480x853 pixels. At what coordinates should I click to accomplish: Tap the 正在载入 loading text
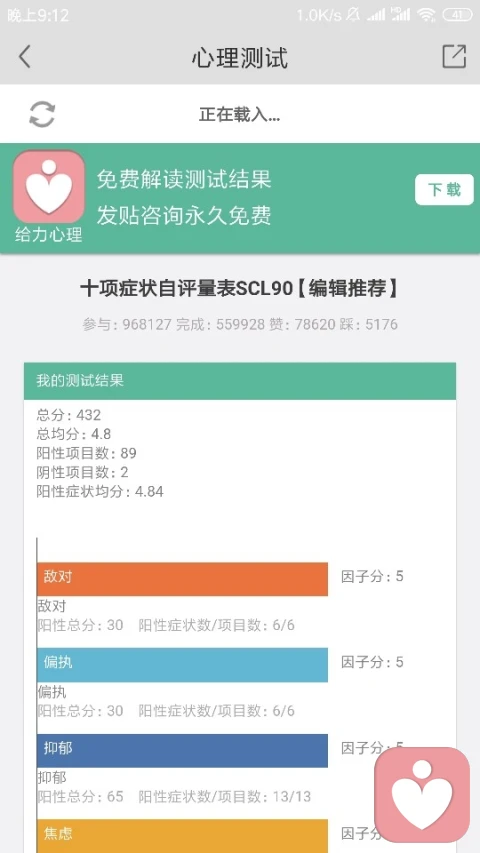pyautogui.click(x=239, y=115)
